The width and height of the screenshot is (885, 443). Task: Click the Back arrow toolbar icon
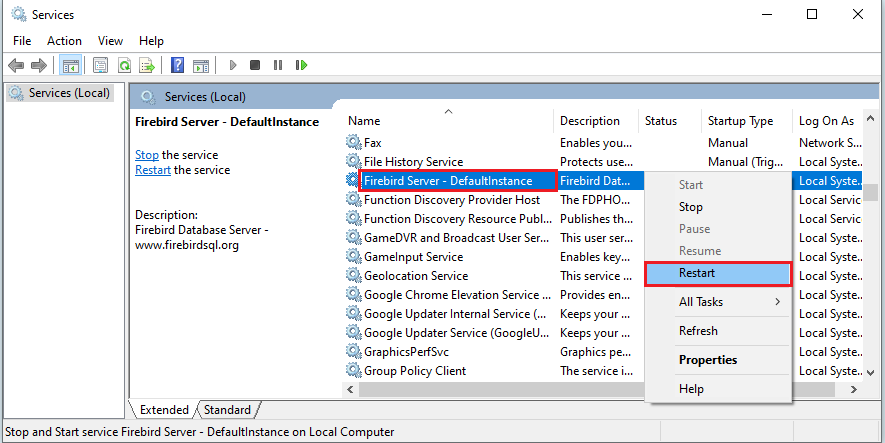click(x=16, y=65)
